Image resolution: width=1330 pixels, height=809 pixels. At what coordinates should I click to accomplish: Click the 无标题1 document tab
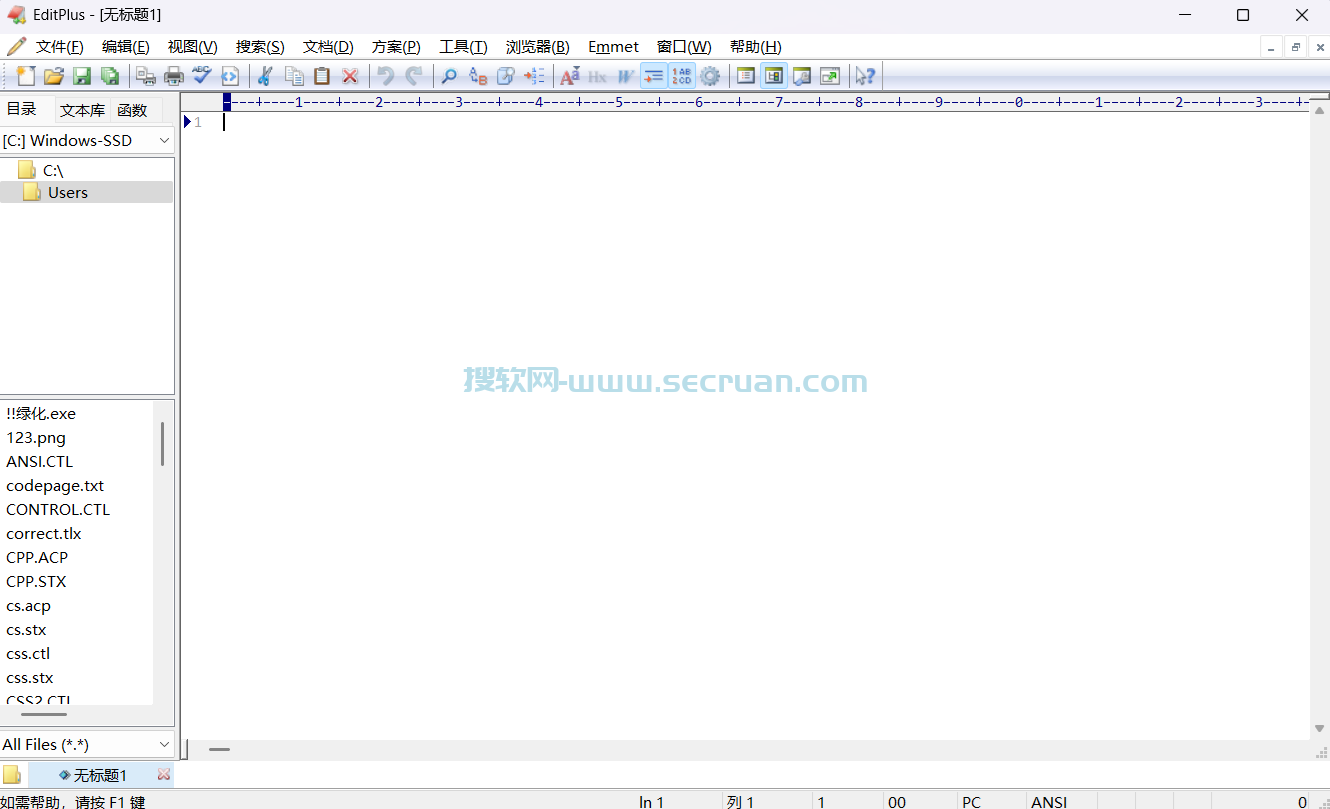click(x=100, y=775)
